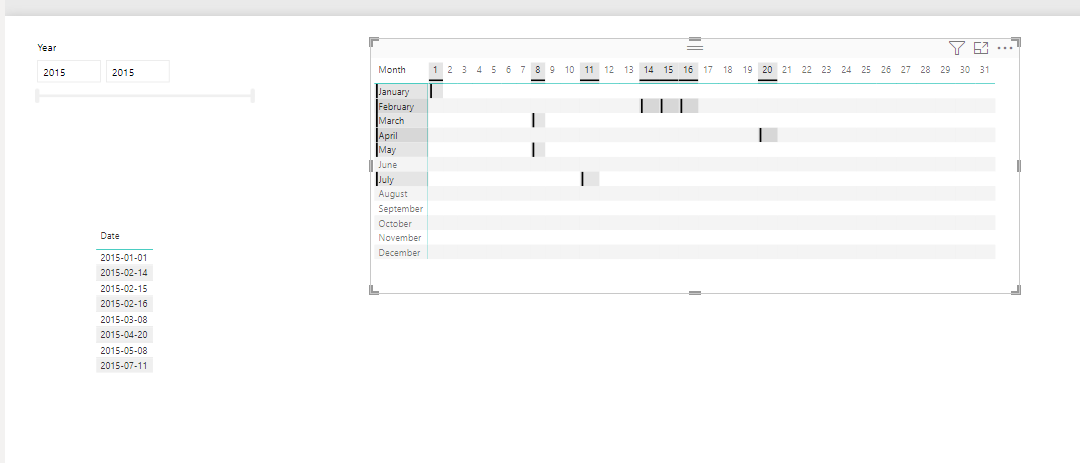Select date 2015-02-16 in table
The height and width of the screenshot is (463, 1080).
tap(124, 304)
